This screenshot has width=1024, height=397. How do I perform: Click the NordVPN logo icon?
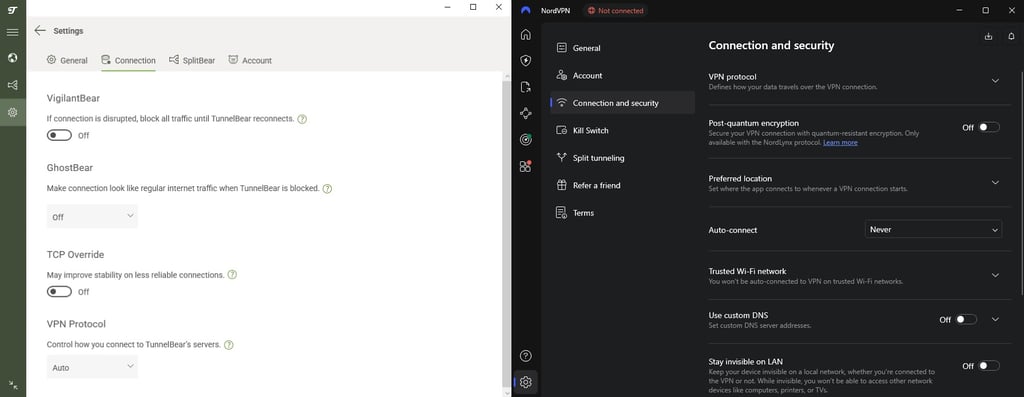click(525, 10)
